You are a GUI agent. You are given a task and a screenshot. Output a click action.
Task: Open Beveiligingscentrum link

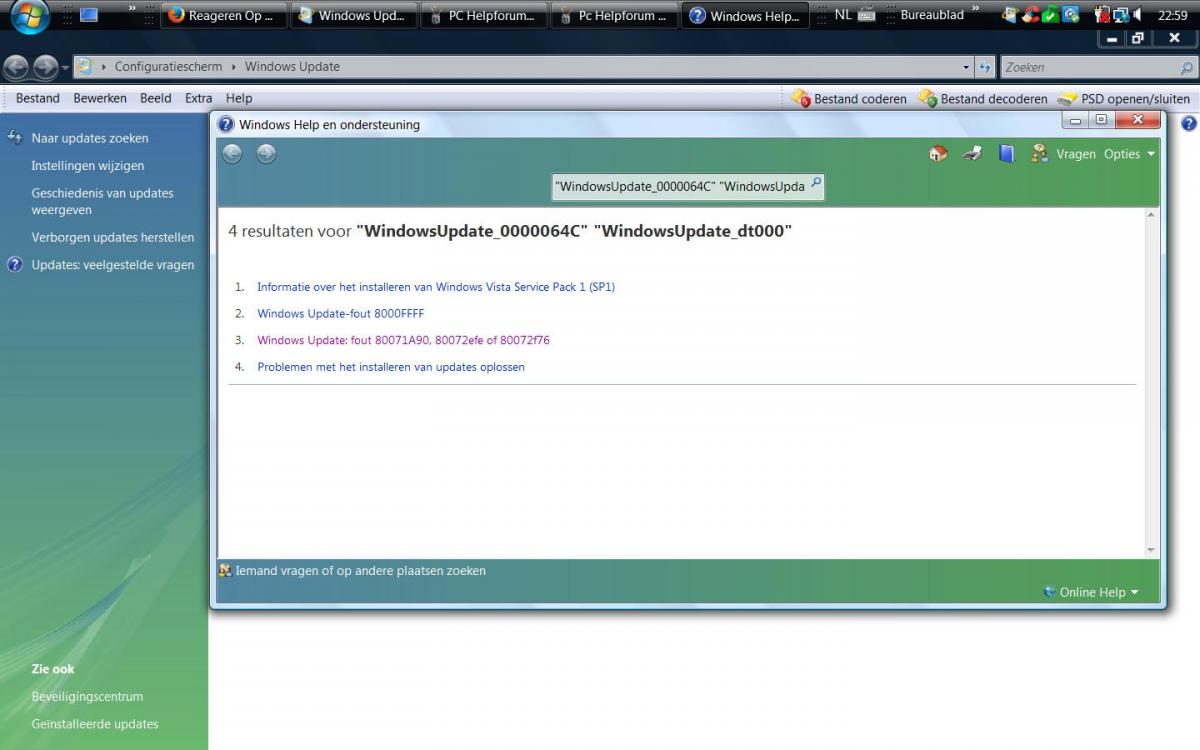pyautogui.click(x=87, y=697)
